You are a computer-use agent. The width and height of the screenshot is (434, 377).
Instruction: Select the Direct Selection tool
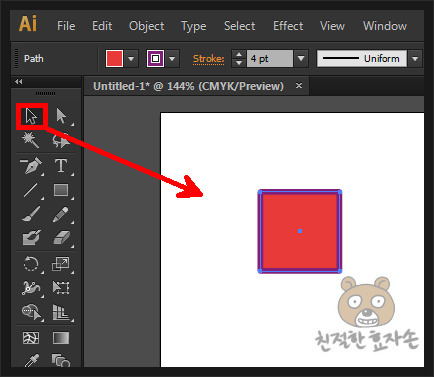click(61, 116)
